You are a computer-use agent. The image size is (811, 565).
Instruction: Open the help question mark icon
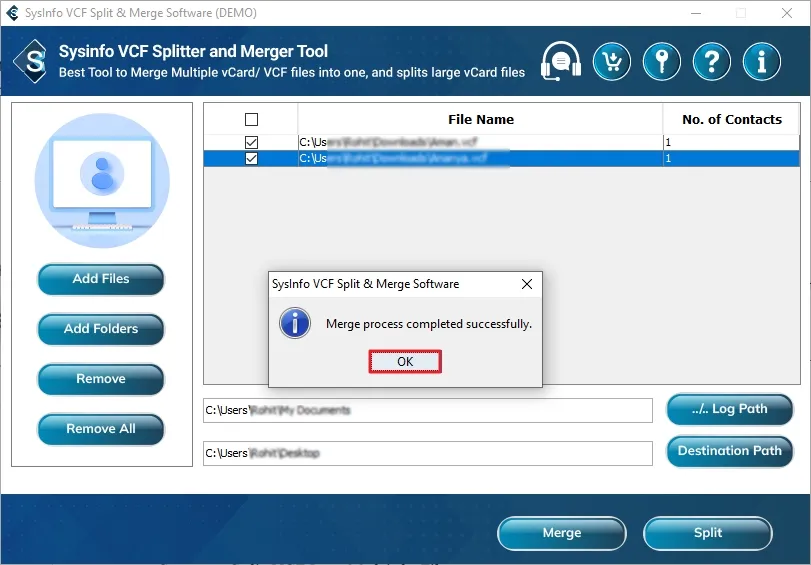pyautogui.click(x=712, y=62)
